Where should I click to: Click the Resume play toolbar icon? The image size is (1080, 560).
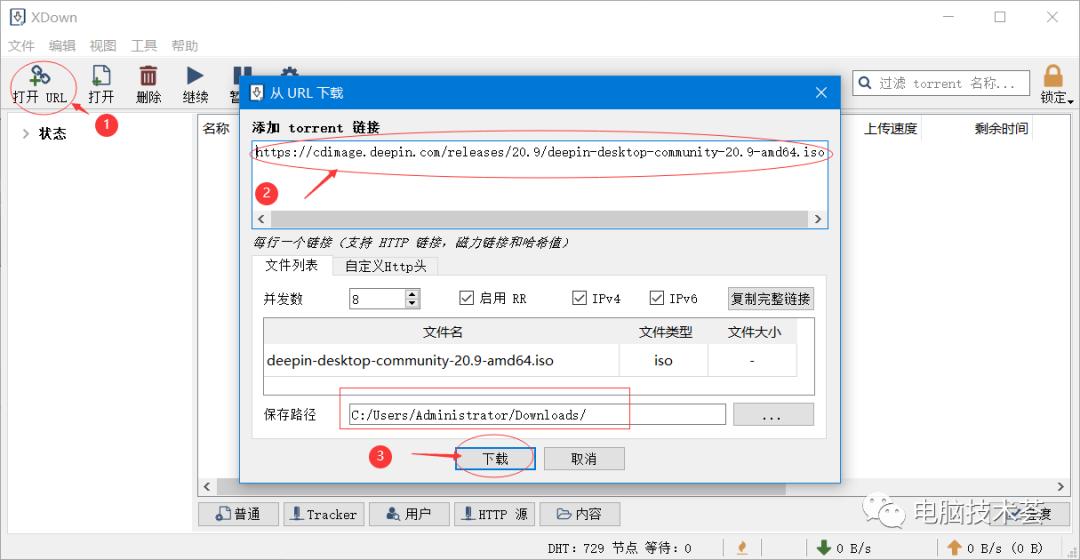(195, 76)
